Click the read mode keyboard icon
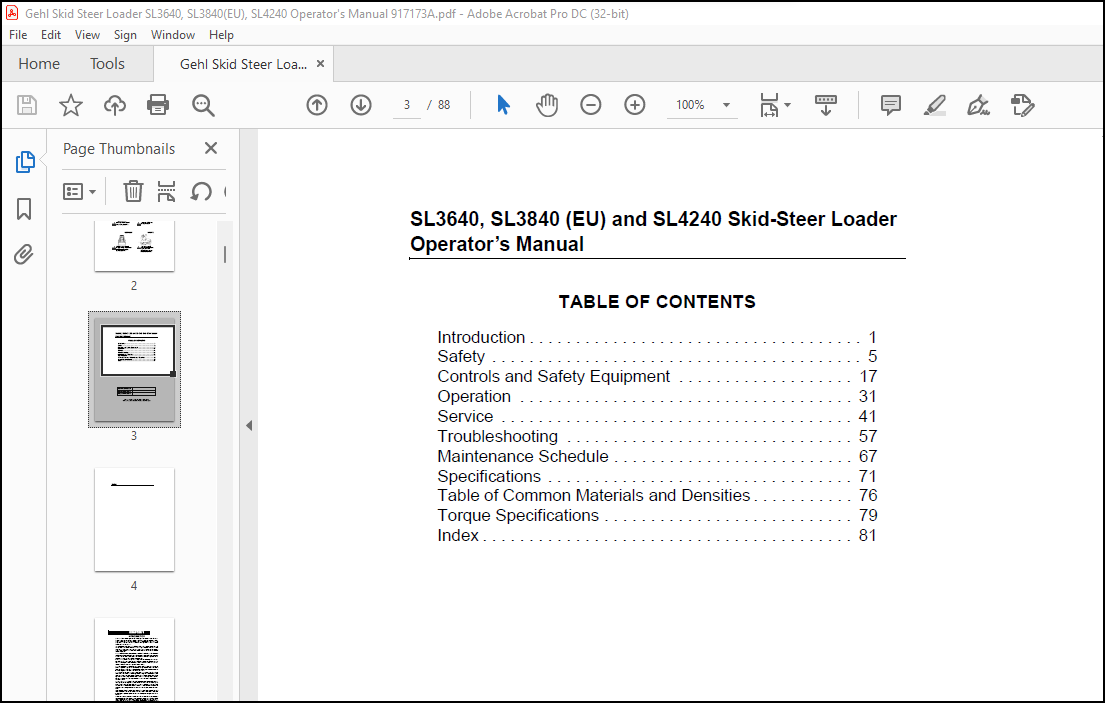 pyautogui.click(x=826, y=105)
